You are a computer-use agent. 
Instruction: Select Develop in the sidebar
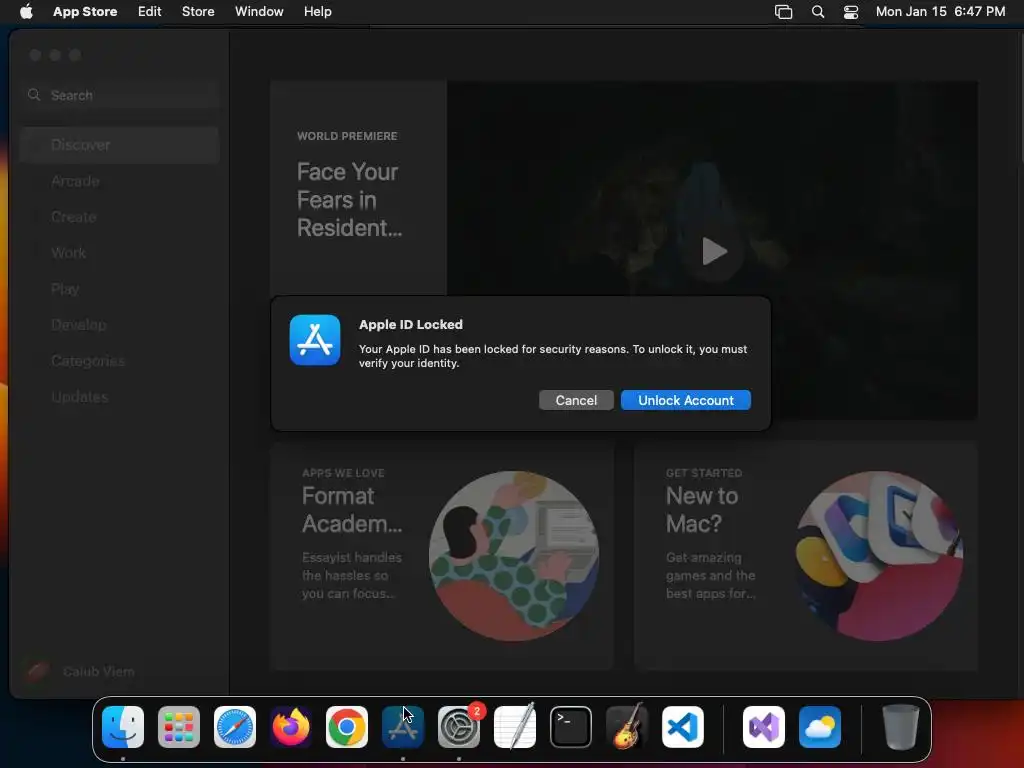click(x=120, y=325)
